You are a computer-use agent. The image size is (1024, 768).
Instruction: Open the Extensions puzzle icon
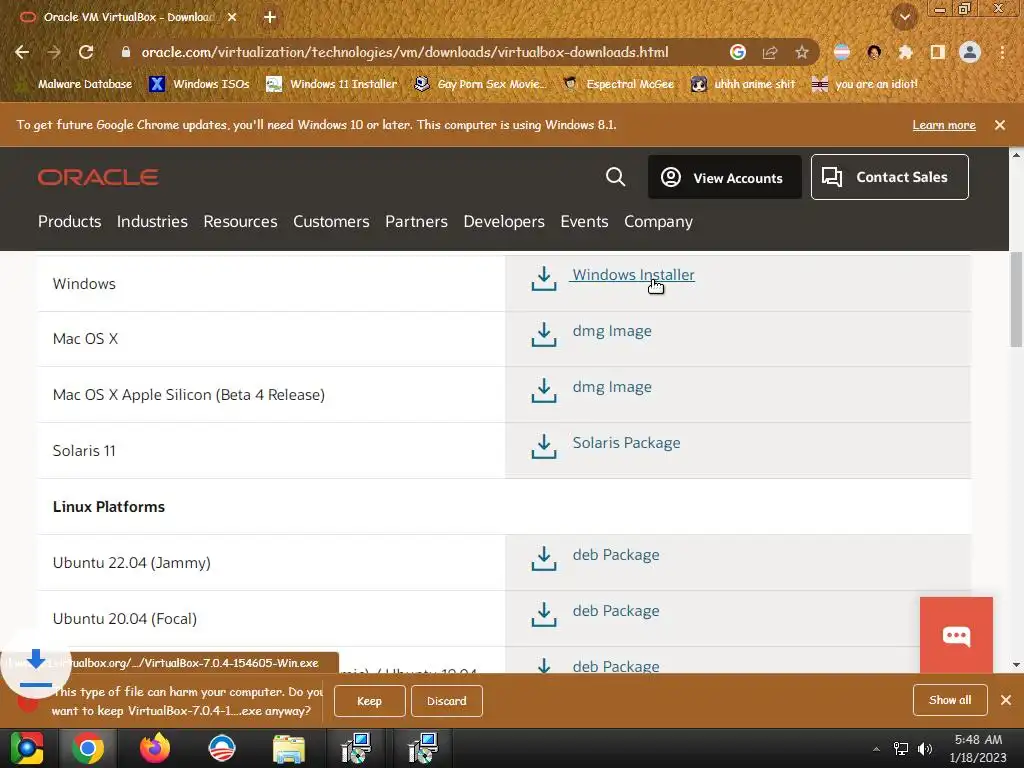coord(905,52)
